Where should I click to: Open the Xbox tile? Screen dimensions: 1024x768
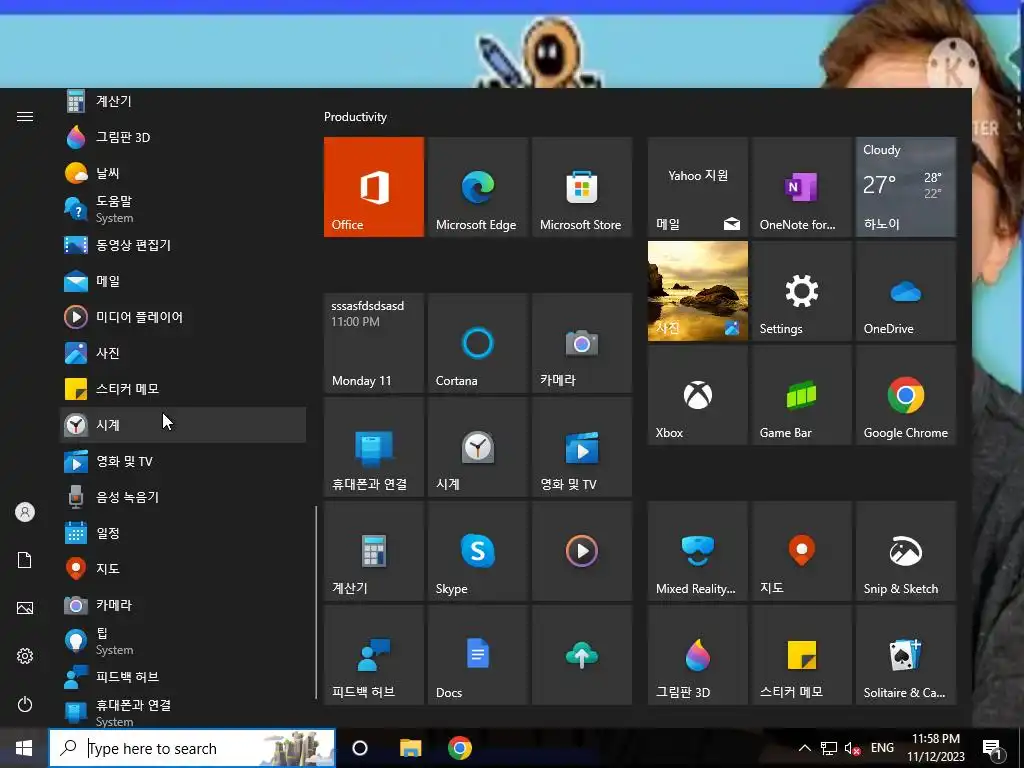[x=697, y=395]
